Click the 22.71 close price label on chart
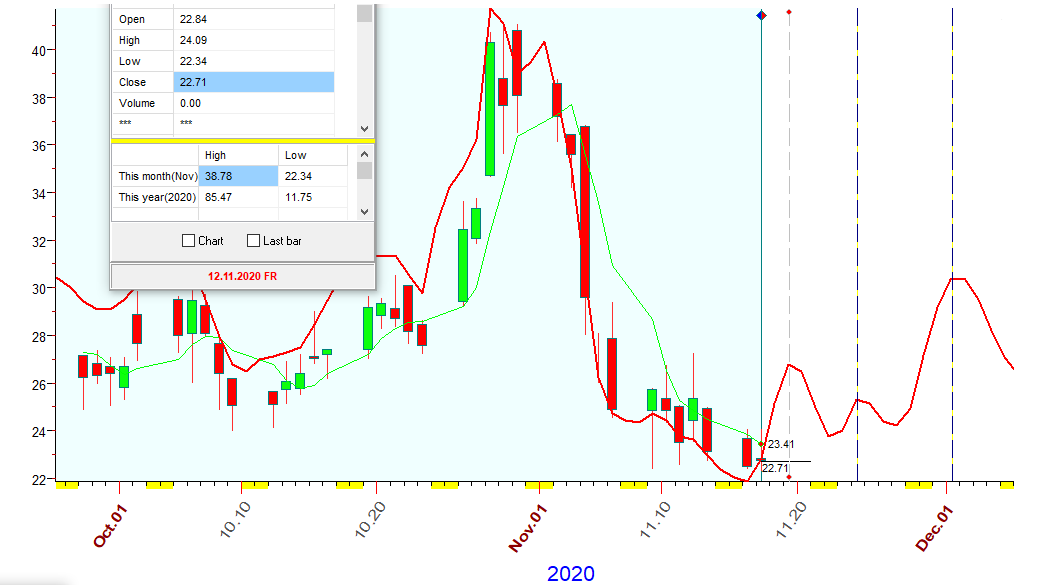Viewport: 1058px width, 585px height. (x=775, y=467)
